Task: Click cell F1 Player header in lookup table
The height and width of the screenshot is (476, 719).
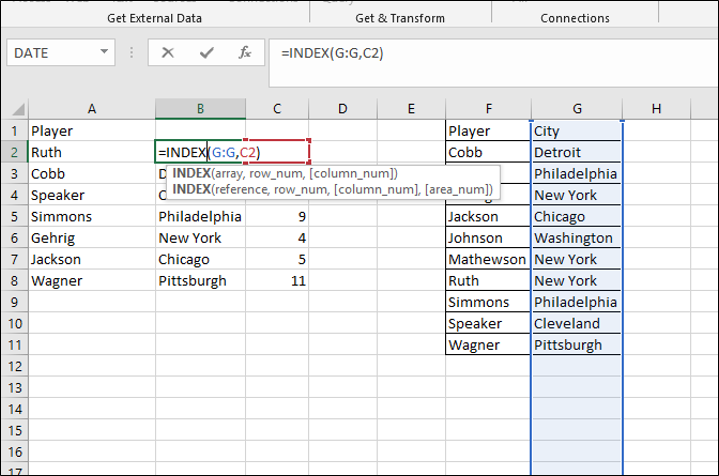Action: pyautogui.click(x=488, y=131)
